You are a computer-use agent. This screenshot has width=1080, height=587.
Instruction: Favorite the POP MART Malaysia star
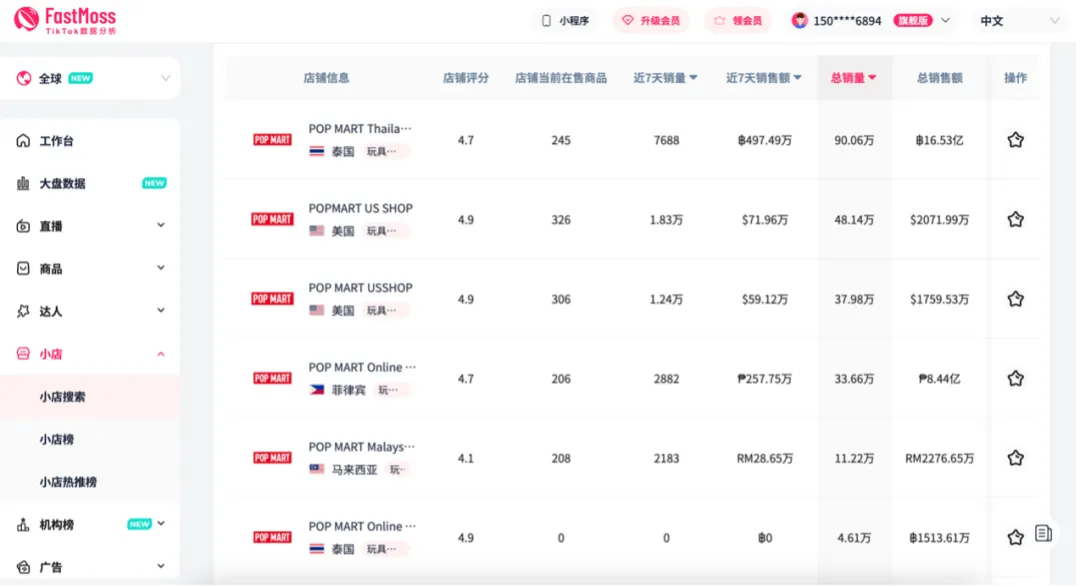tap(1016, 458)
